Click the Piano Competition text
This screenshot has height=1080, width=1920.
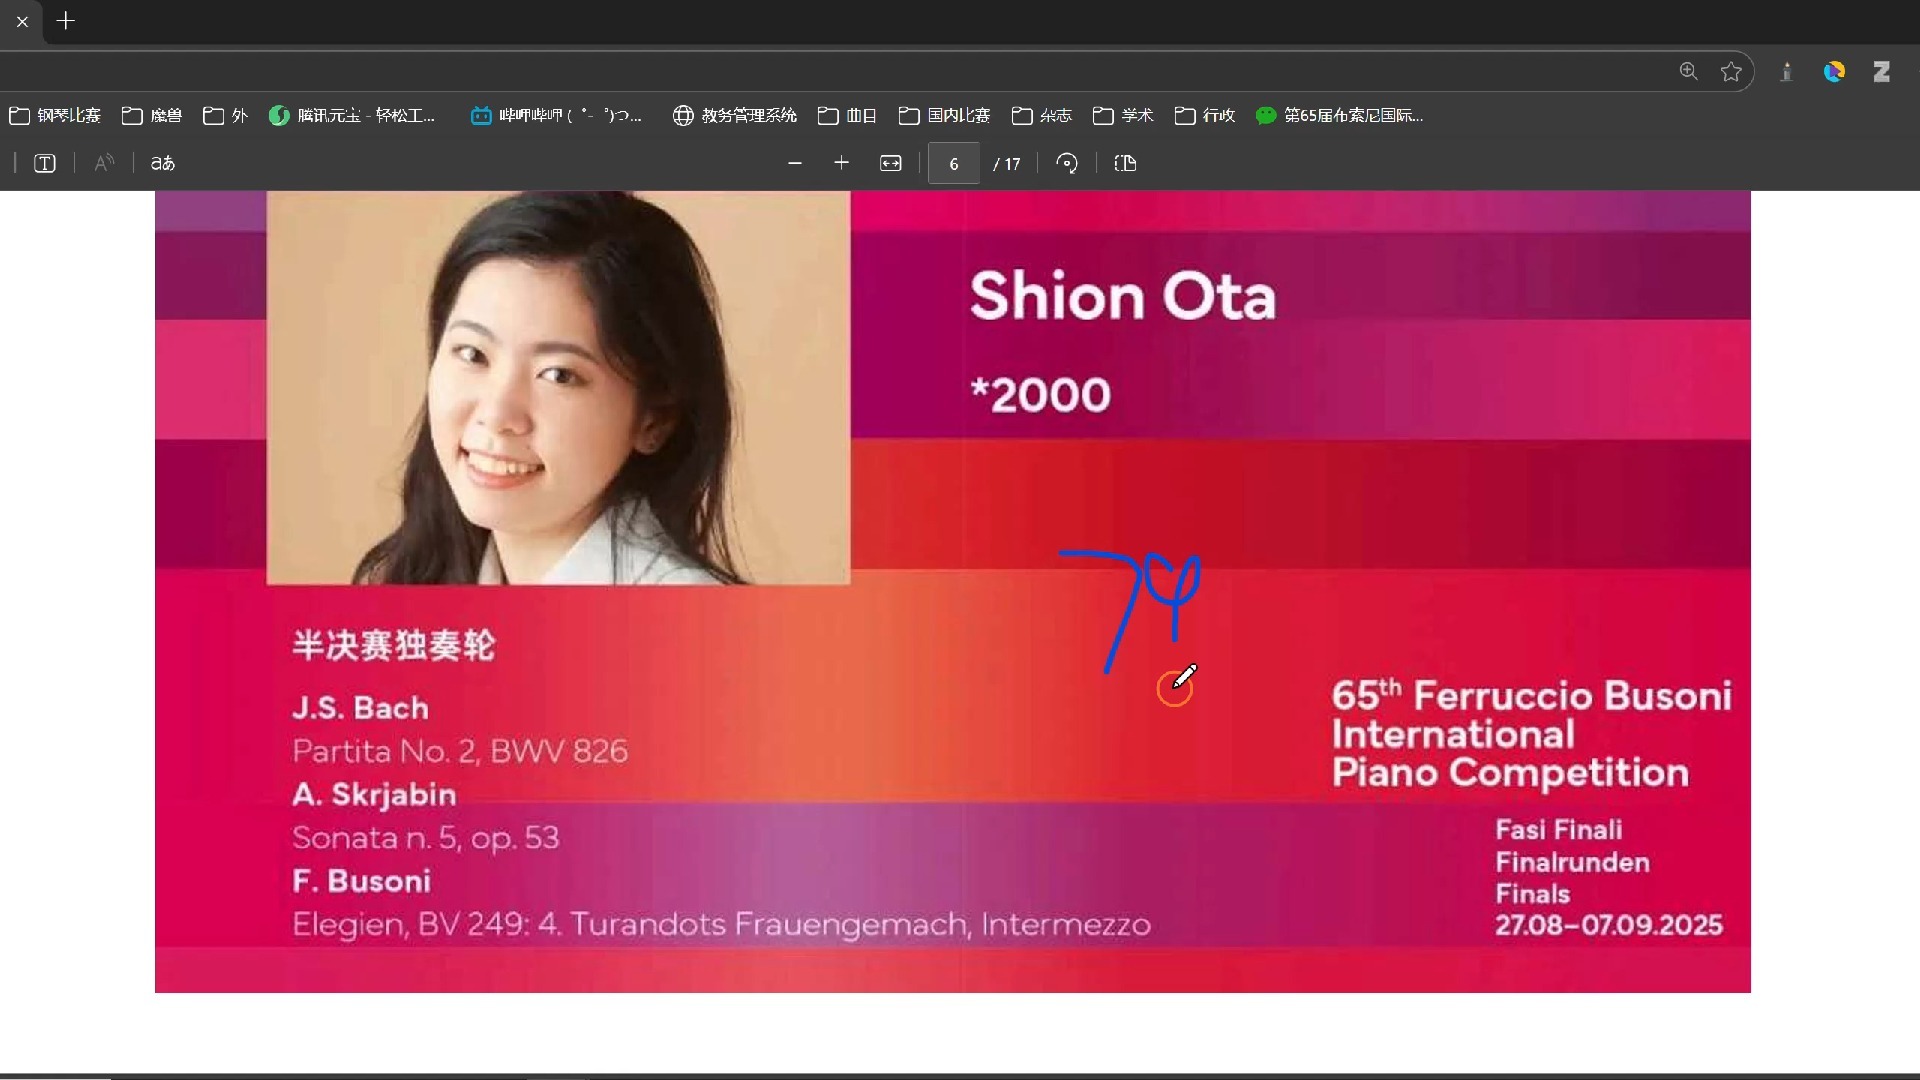[x=1510, y=772]
